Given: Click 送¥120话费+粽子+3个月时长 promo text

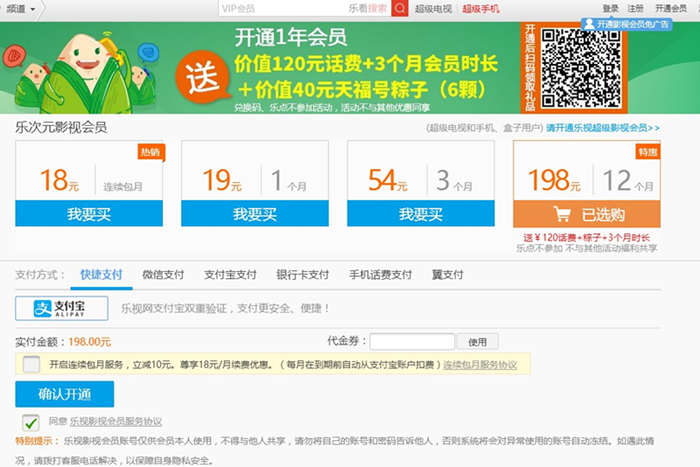Looking at the screenshot, I should tap(586, 238).
